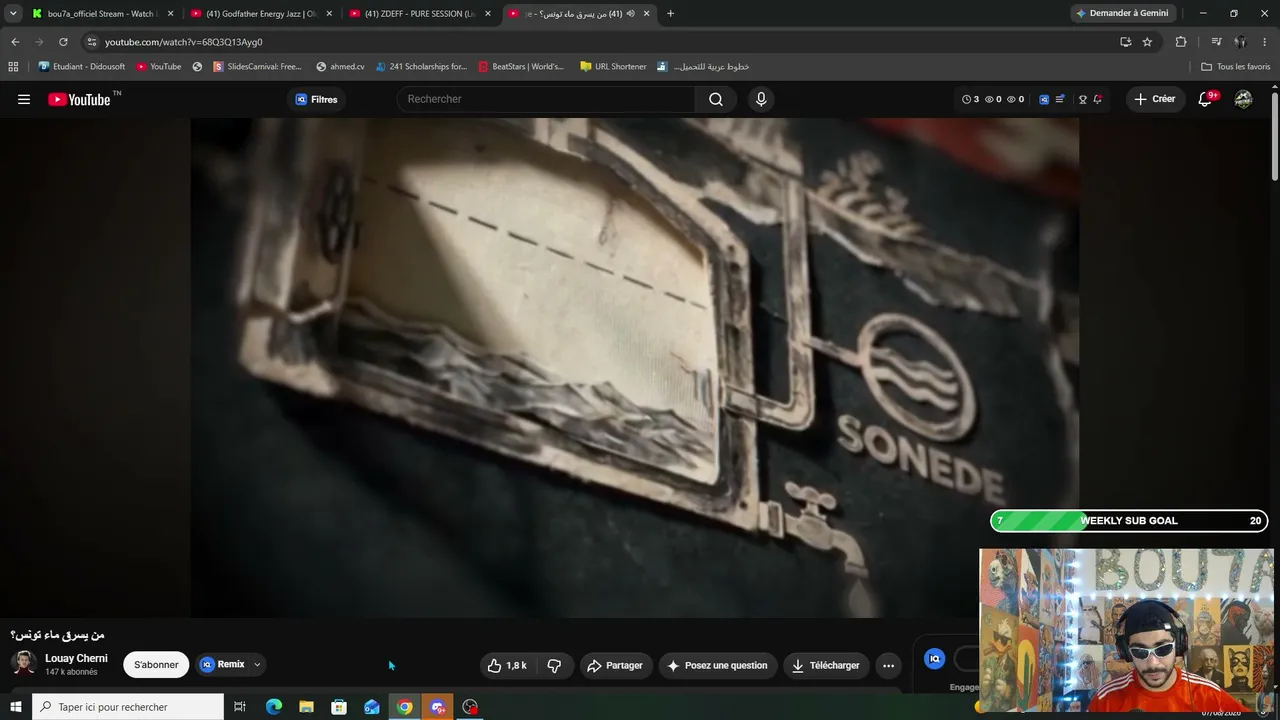
Task: Open the Windows Start menu
Action: [x=15, y=707]
